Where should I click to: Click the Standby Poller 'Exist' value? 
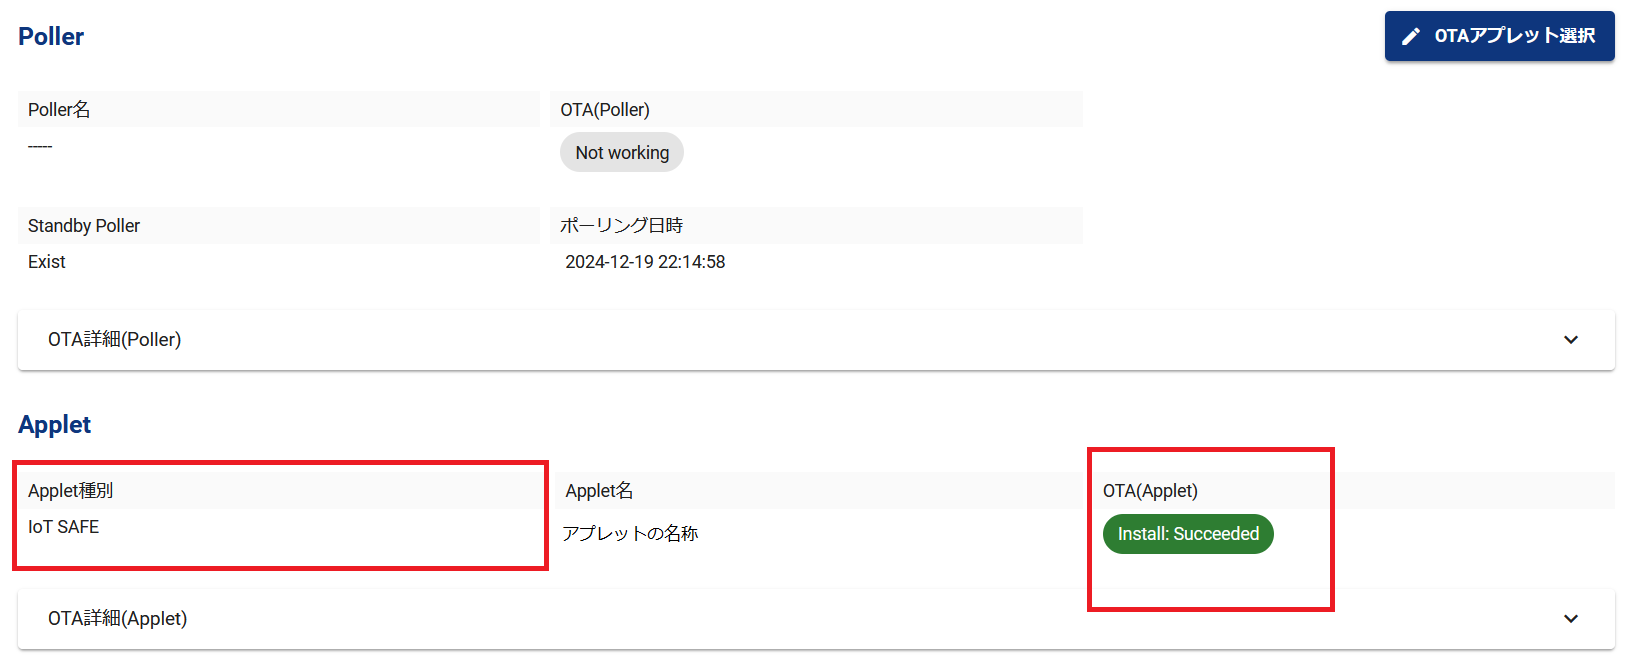pyautogui.click(x=46, y=261)
